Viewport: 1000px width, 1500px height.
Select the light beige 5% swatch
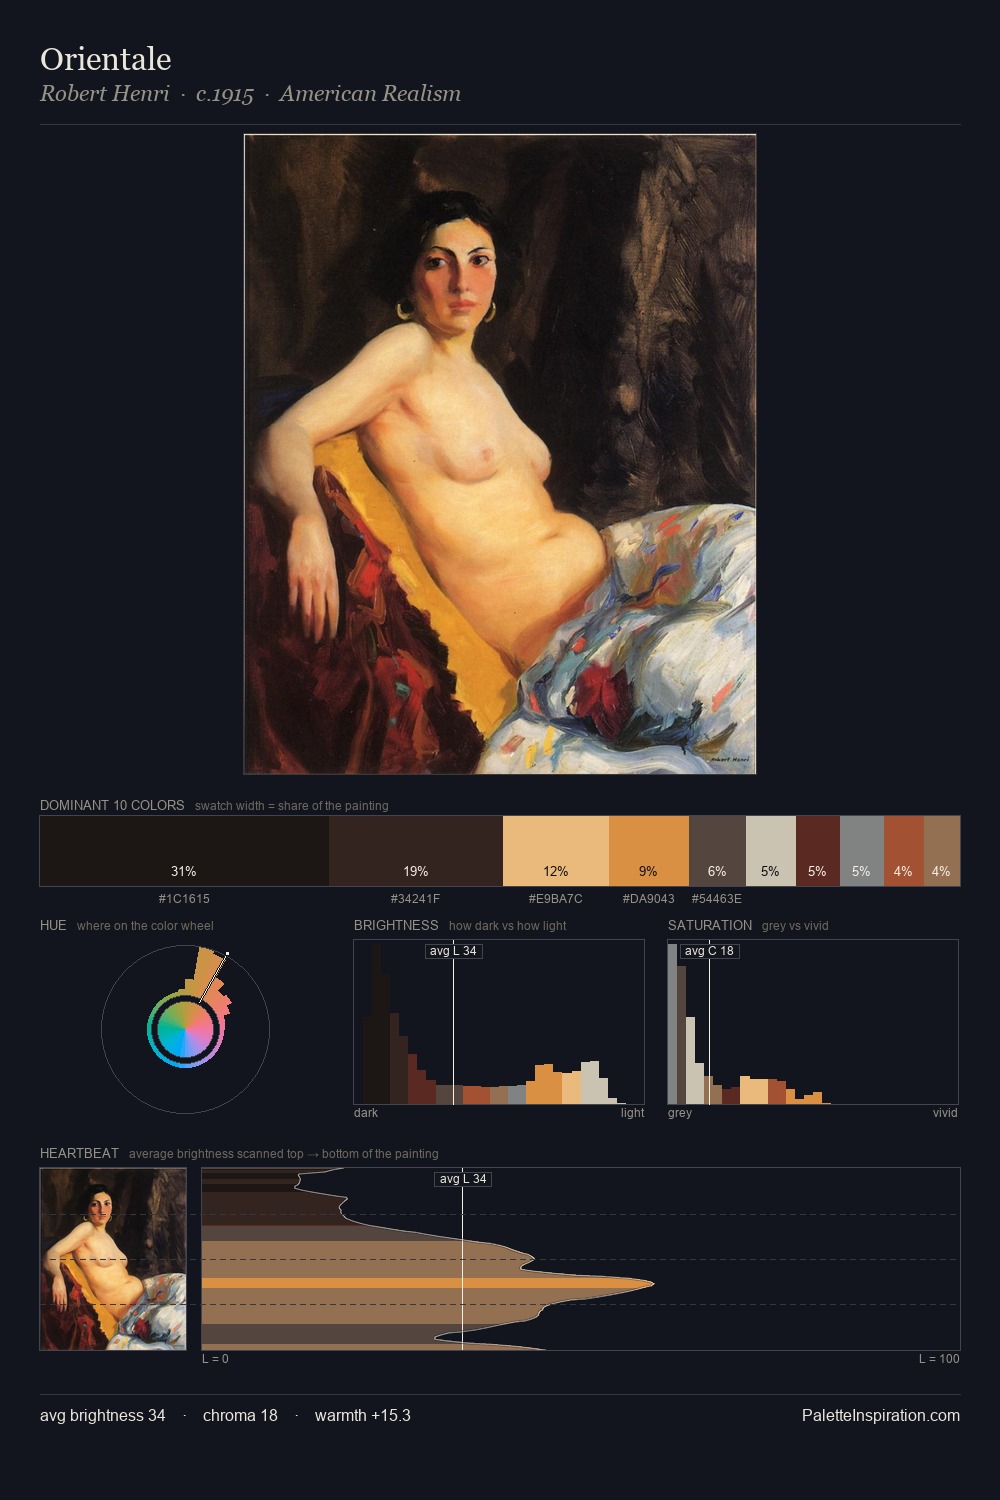[771, 851]
